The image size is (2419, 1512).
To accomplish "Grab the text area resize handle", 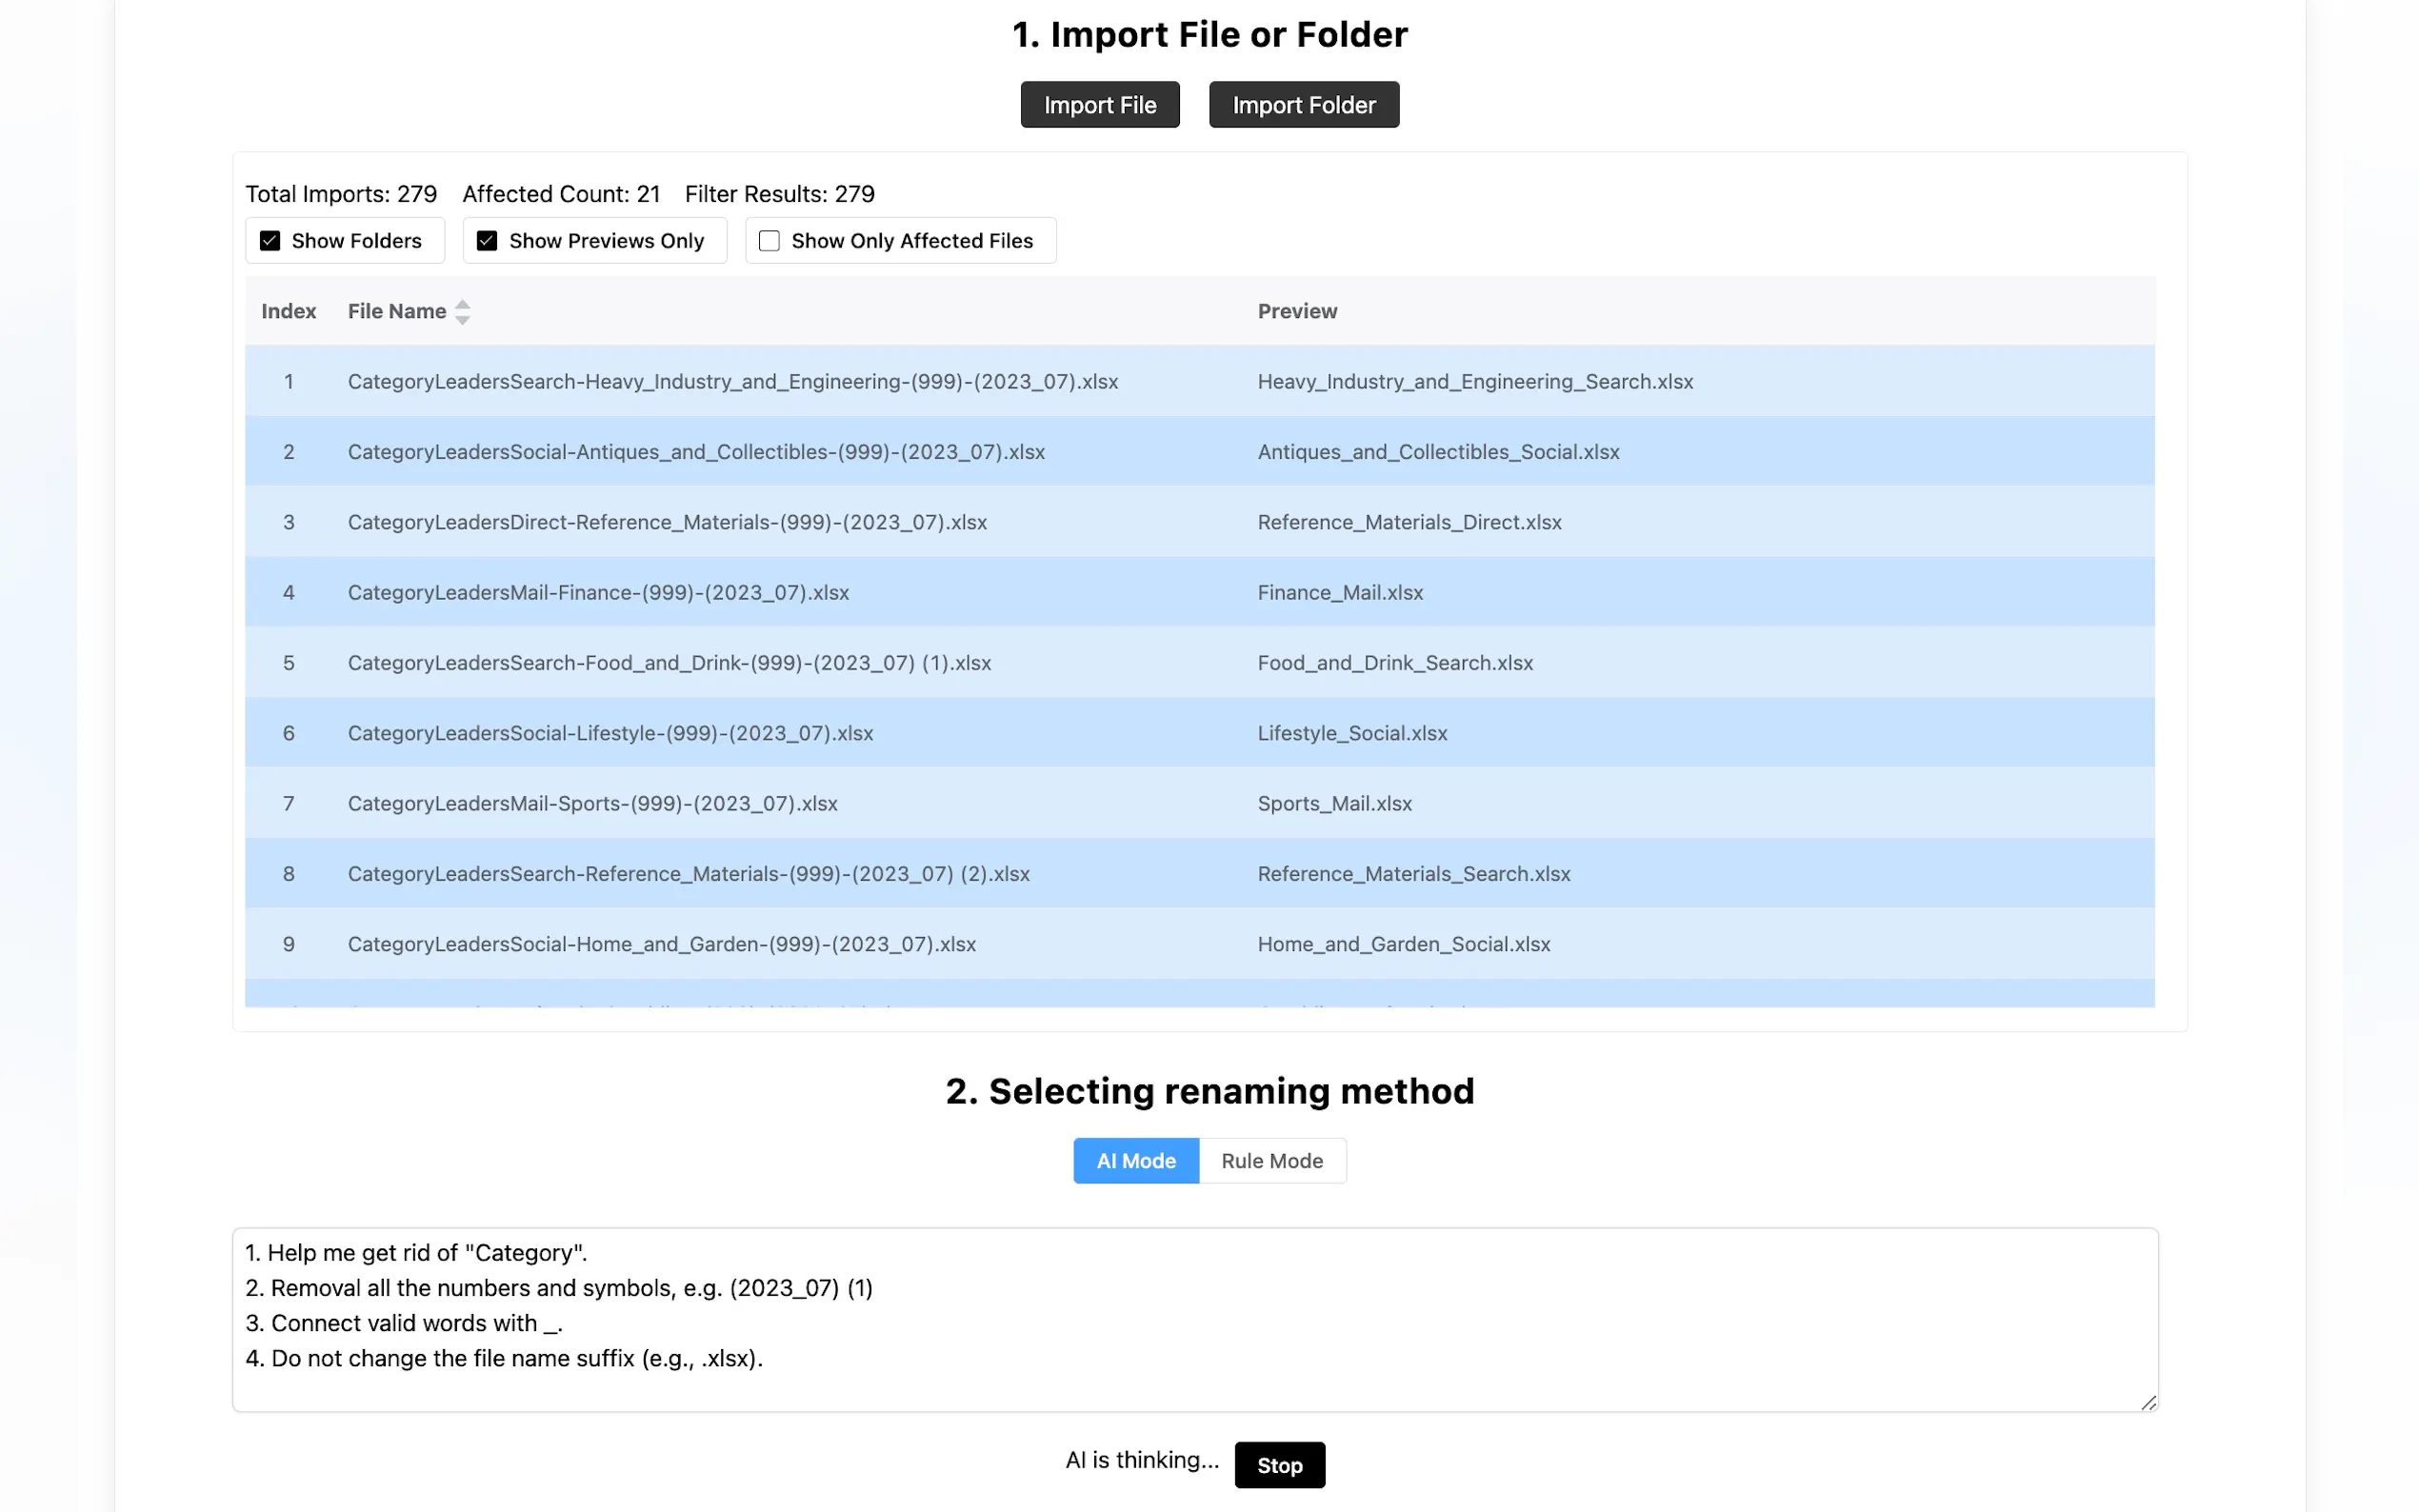I will pos(2148,1402).
